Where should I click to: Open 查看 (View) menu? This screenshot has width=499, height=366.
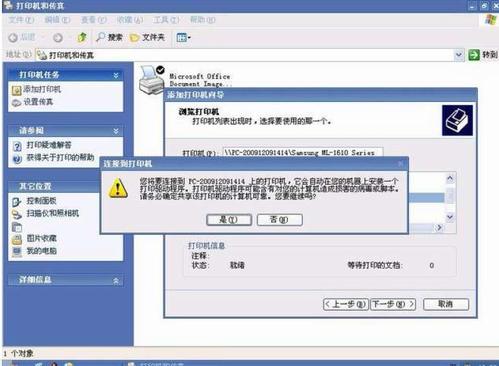pos(94,20)
